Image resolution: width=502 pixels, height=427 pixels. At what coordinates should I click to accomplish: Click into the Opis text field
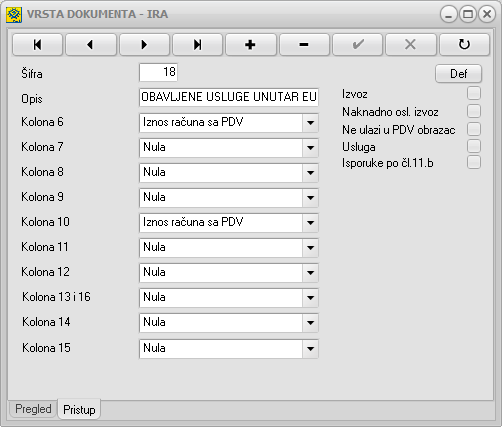(x=229, y=97)
